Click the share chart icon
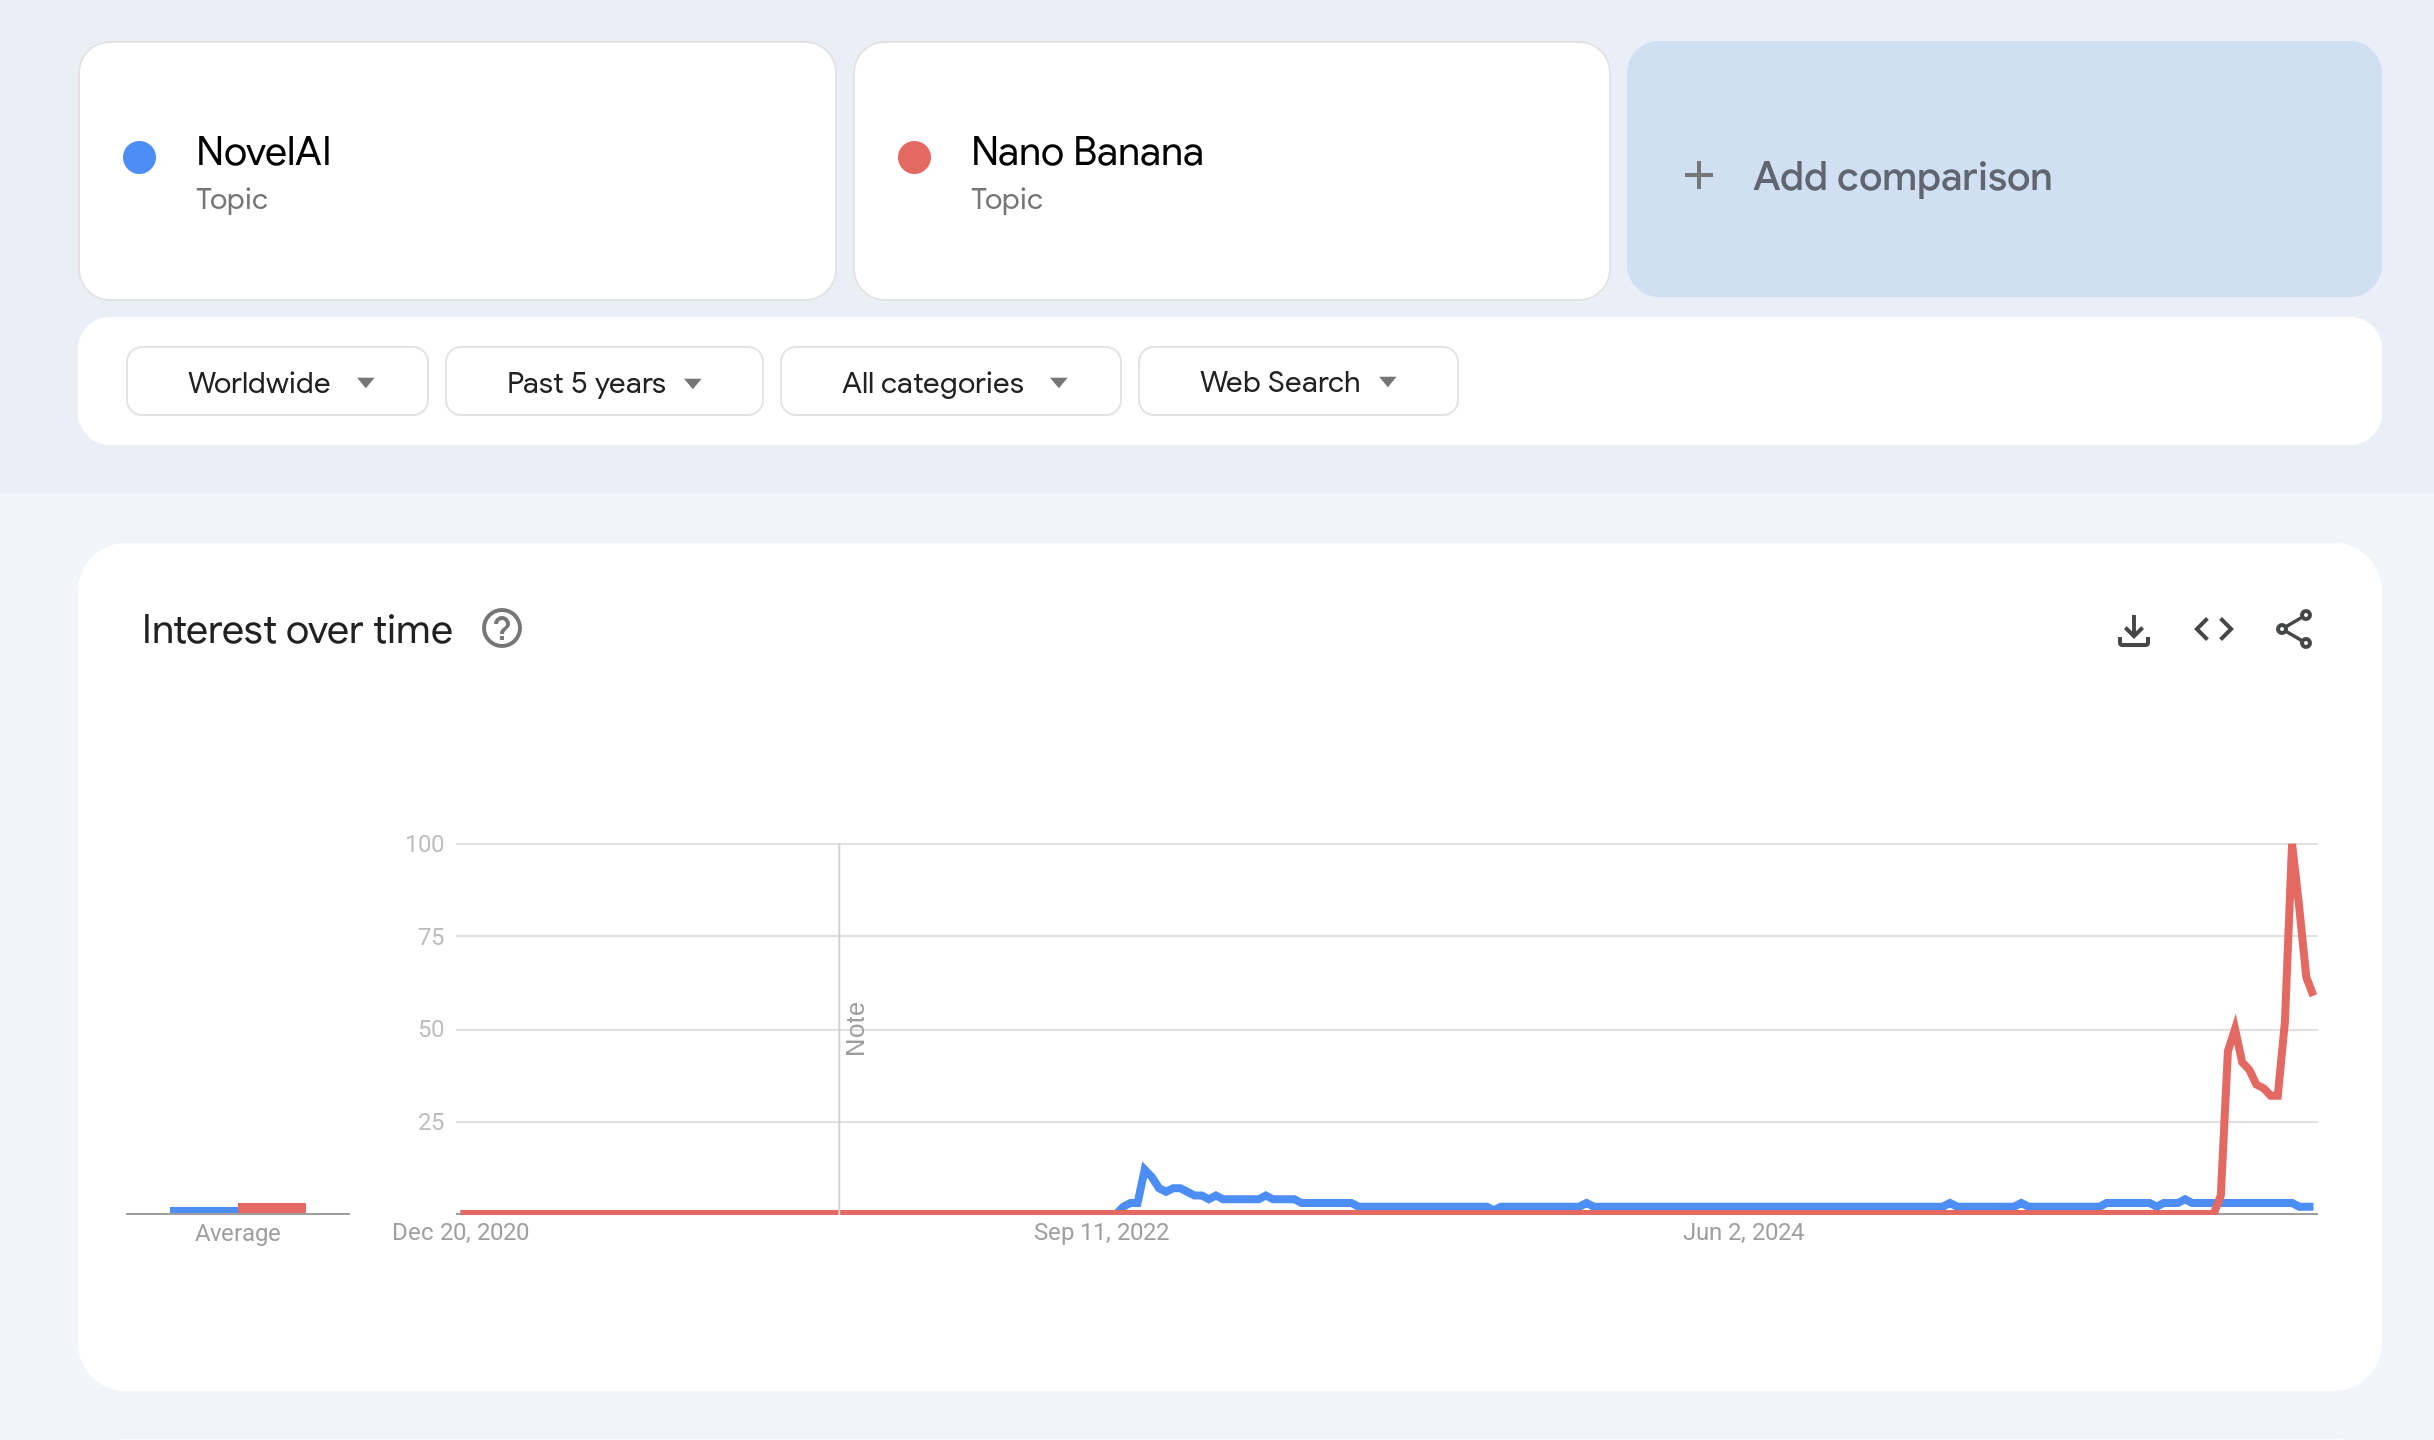 [2293, 629]
